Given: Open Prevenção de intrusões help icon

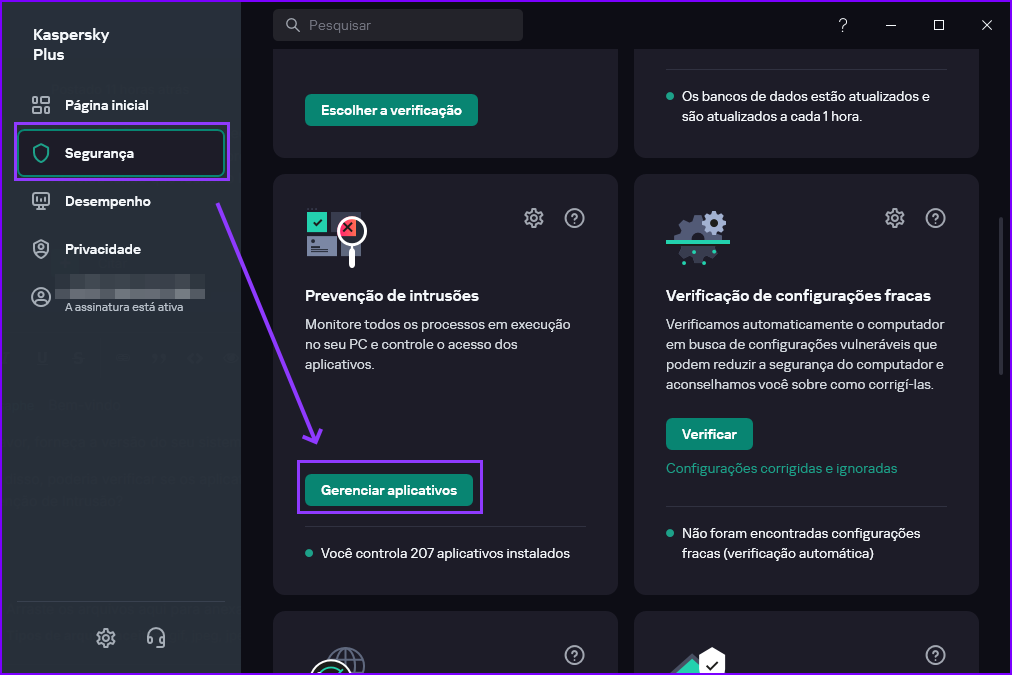Looking at the screenshot, I should pyautogui.click(x=574, y=218).
